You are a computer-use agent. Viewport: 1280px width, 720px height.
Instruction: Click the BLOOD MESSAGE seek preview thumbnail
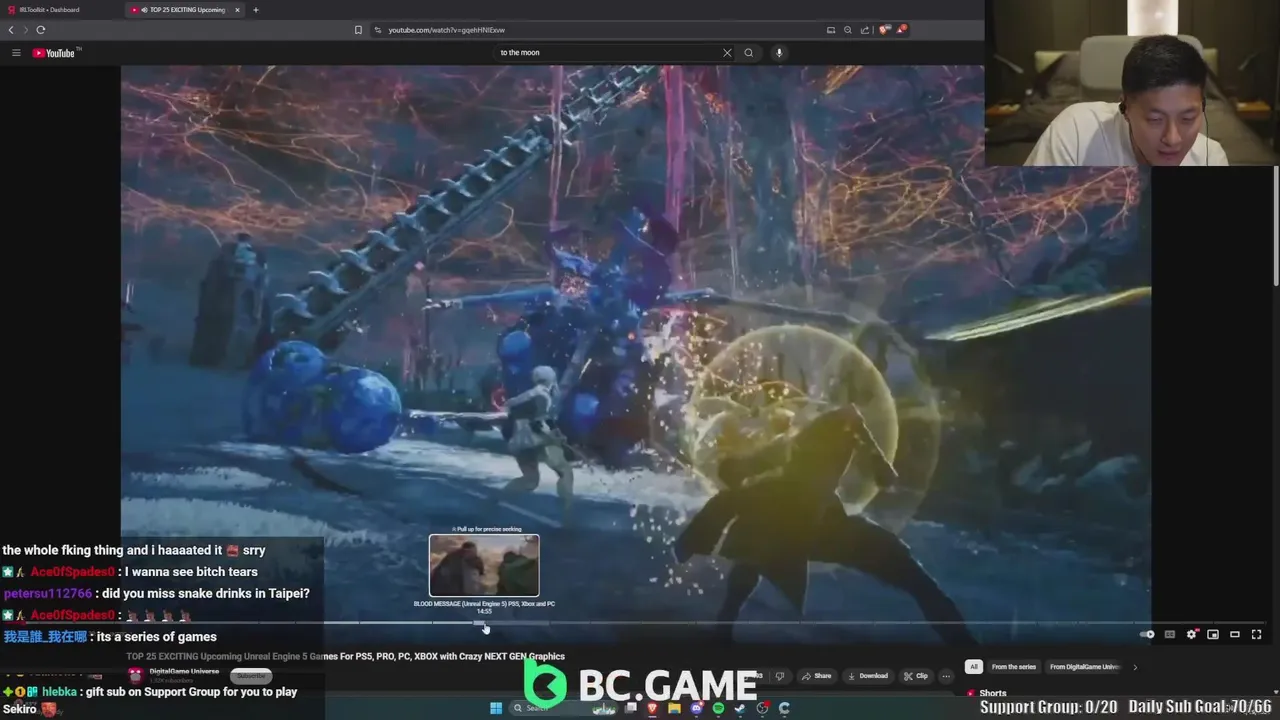(x=484, y=565)
